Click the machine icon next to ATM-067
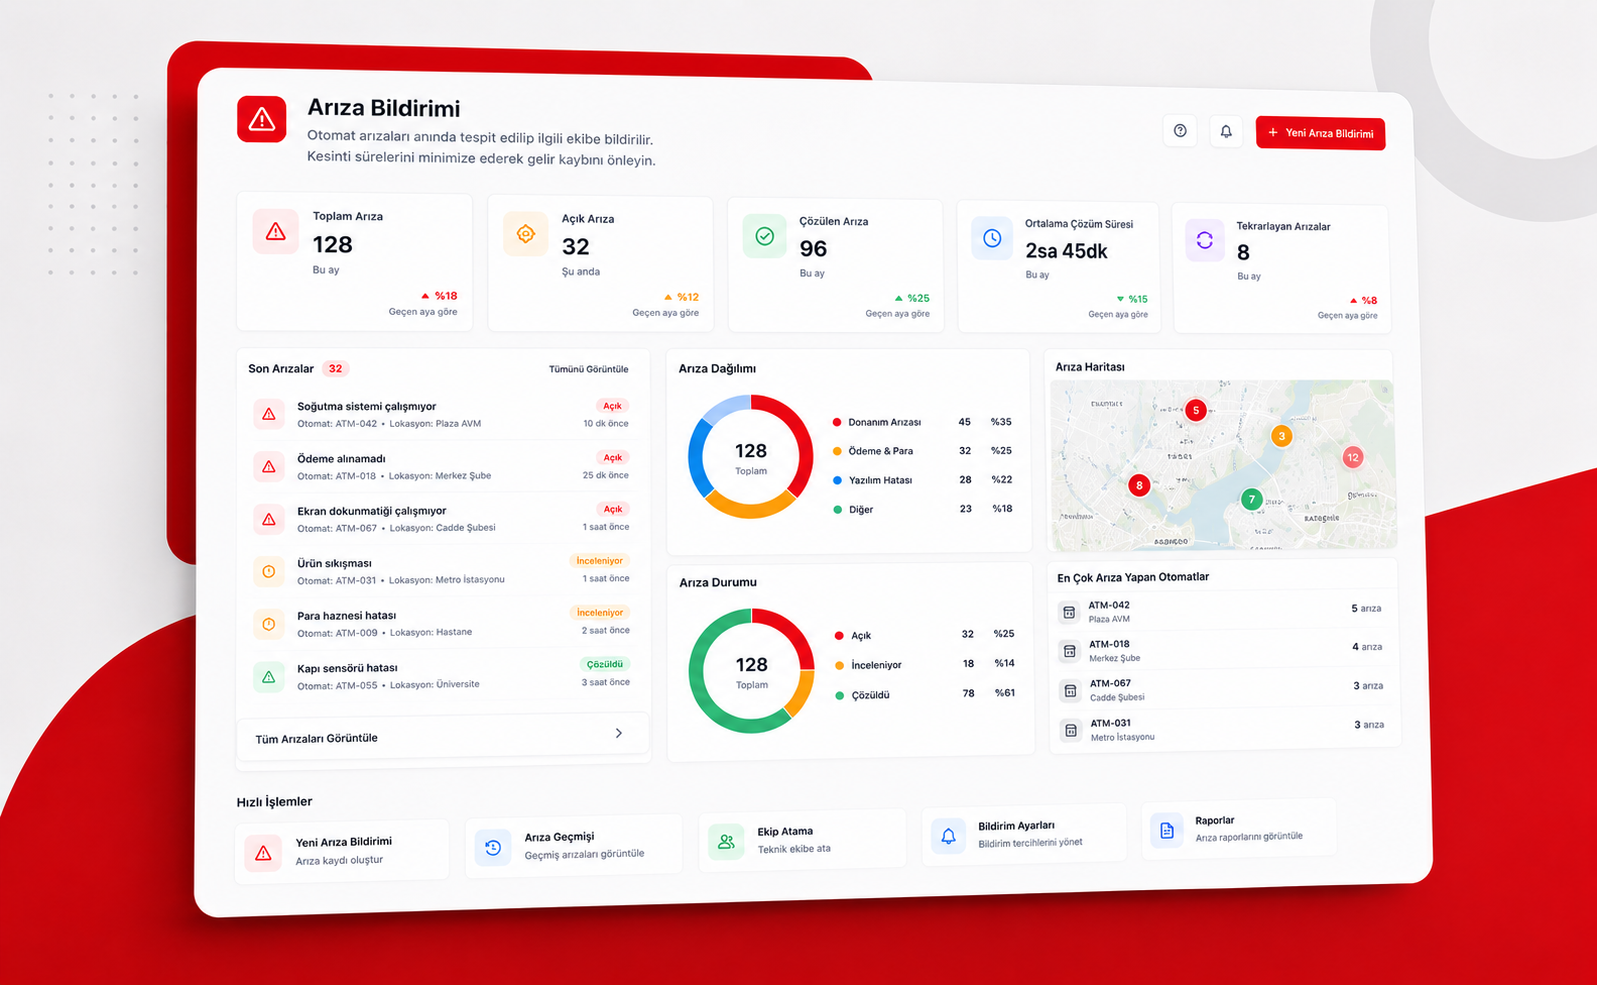The image size is (1597, 985). (x=1070, y=690)
